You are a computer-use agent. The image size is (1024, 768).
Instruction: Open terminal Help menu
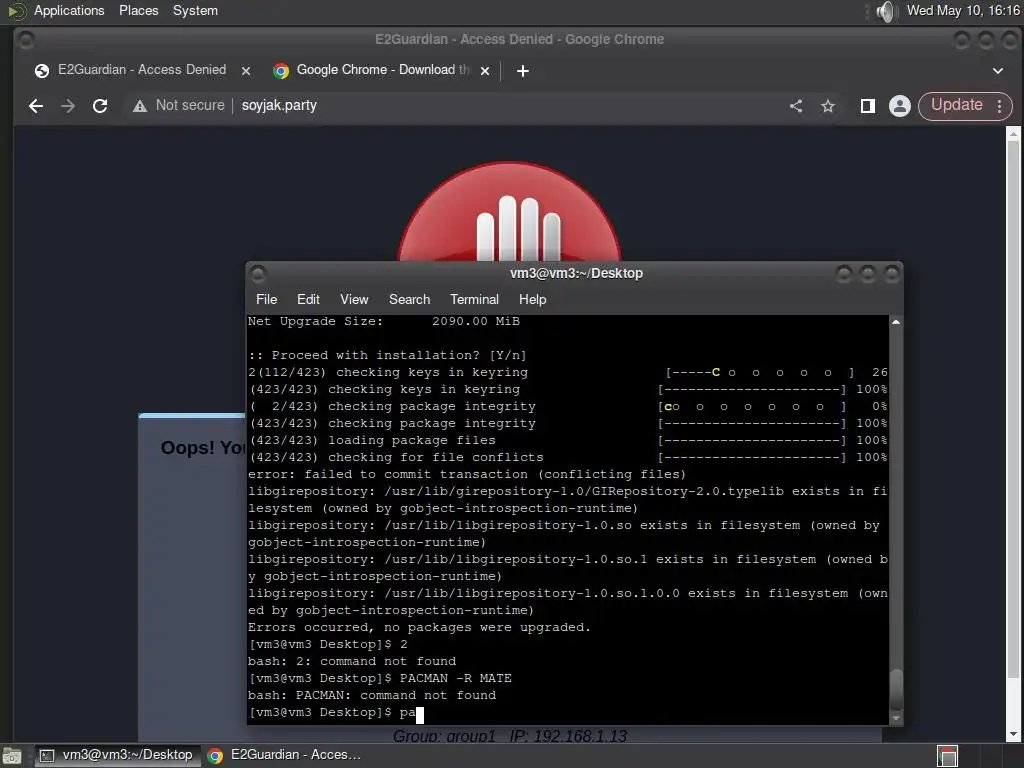pos(532,299)
